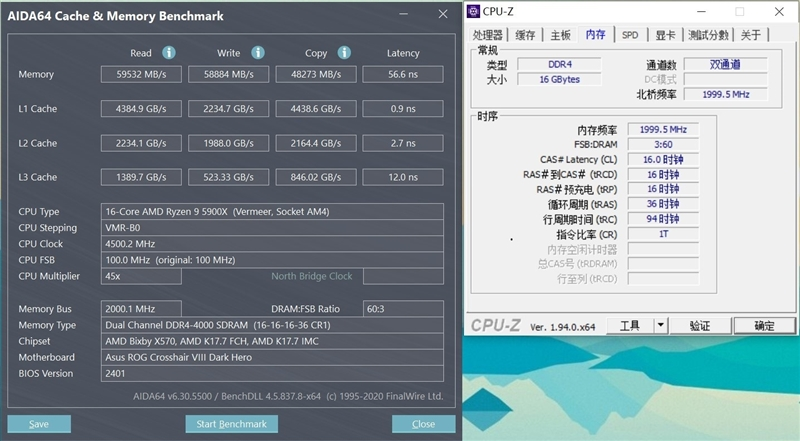Click the CPU Multiplier value 45x
Image resolution: width=800 pixels, height=441 pixels.
click(141, 276)
